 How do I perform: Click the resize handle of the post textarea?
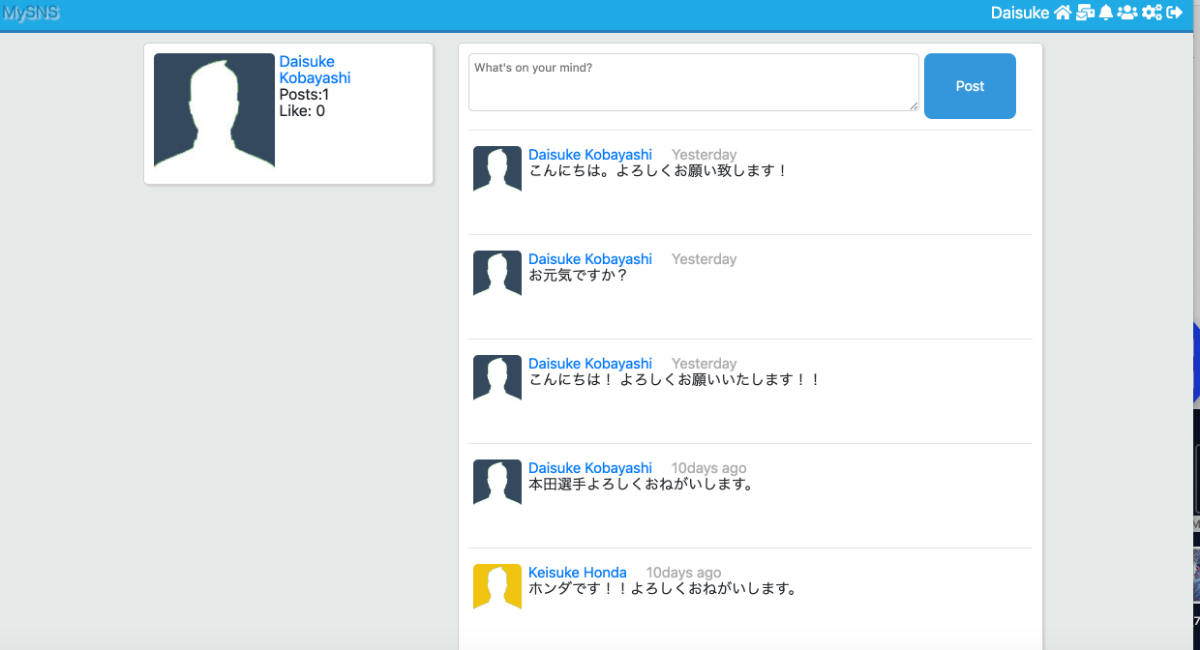coord(913,105)
